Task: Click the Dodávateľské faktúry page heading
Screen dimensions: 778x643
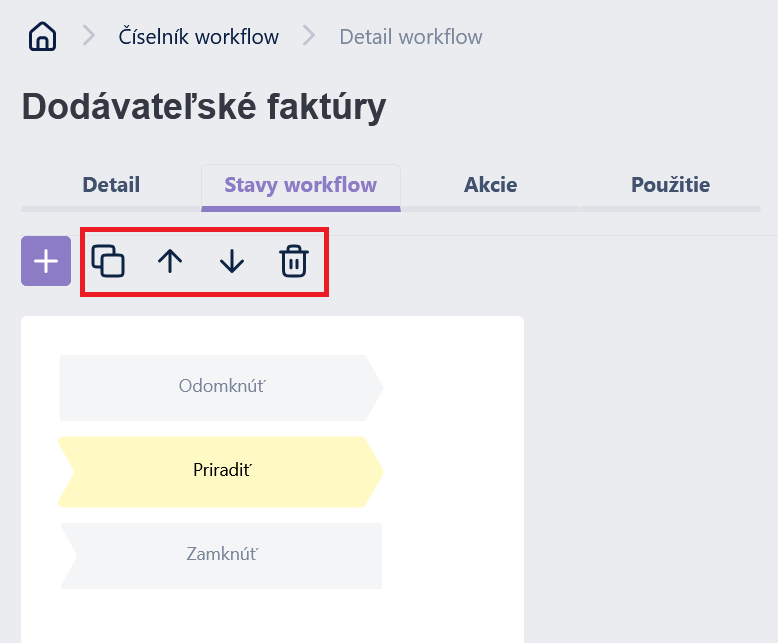Action: [204, 107]
